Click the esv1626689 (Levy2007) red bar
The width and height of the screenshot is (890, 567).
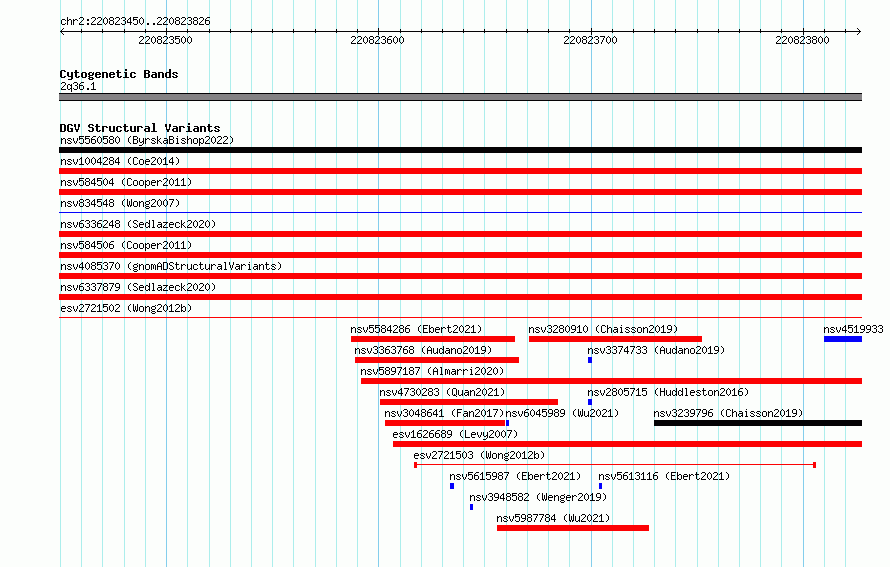coord(627,444)
